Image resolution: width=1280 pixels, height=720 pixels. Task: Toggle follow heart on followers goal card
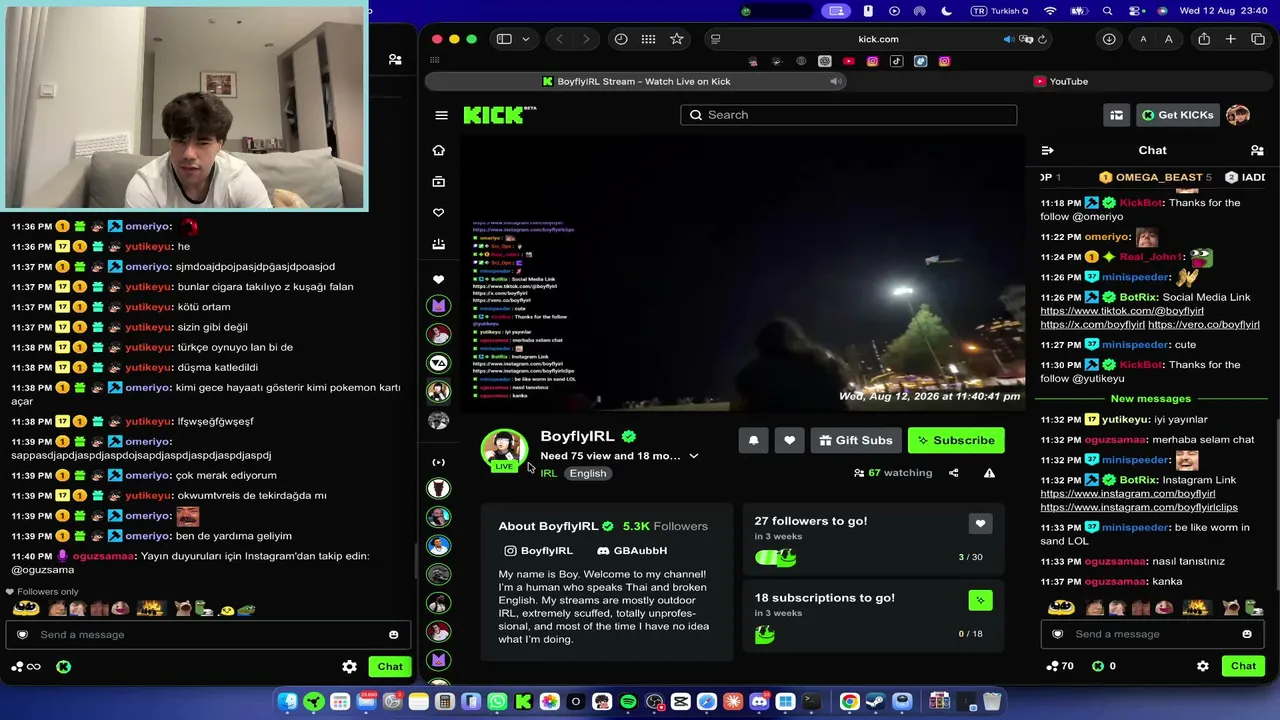(x=980, y=523)
